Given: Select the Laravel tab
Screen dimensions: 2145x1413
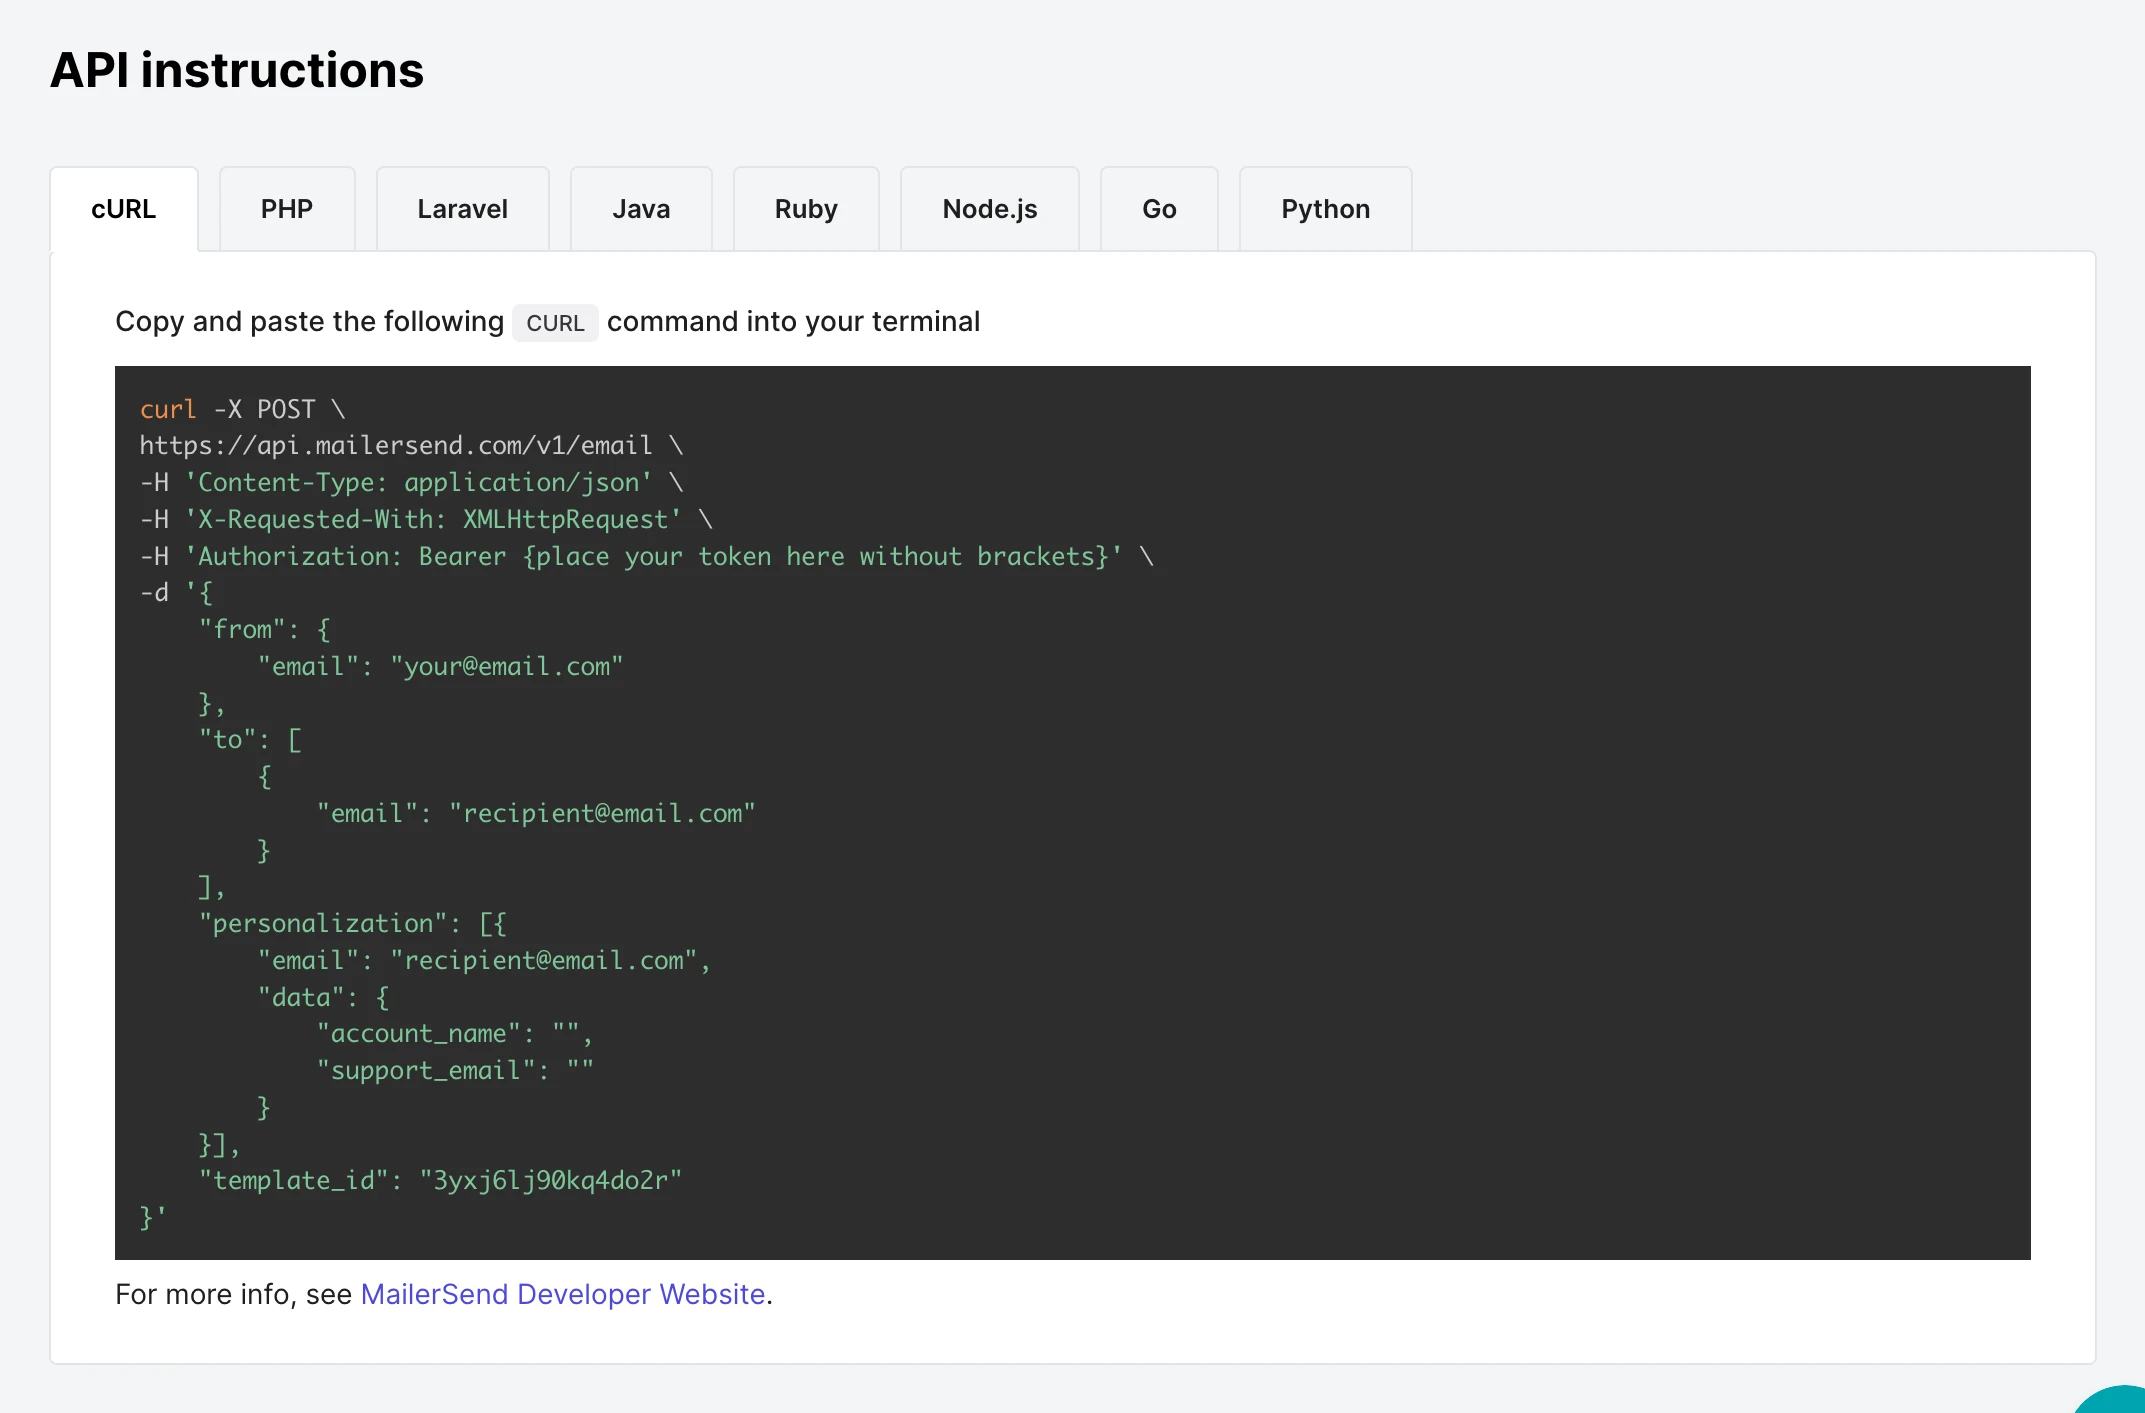Looking at the screenshot, I should pyautogui.click(x=462, y=209).
